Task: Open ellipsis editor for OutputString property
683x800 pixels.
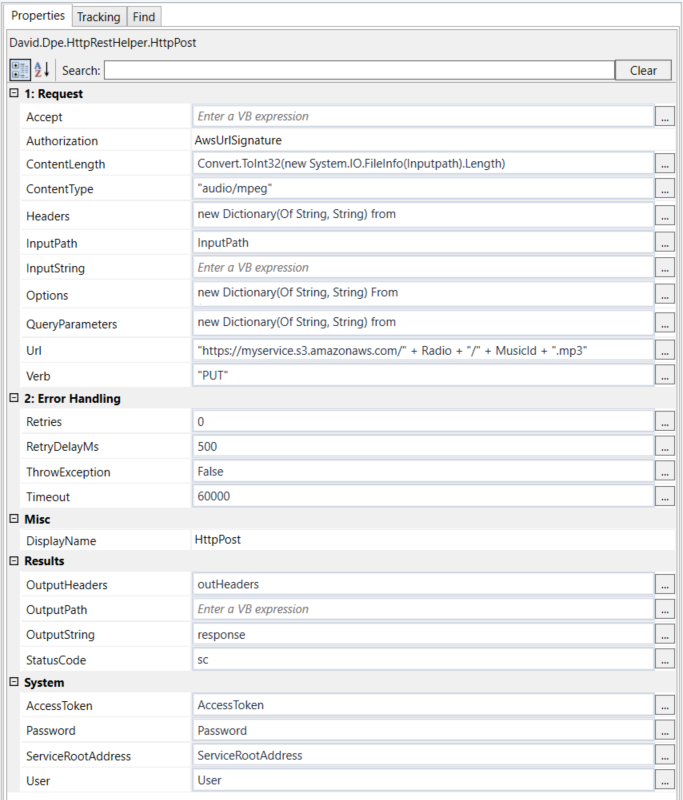Action: 665,635
